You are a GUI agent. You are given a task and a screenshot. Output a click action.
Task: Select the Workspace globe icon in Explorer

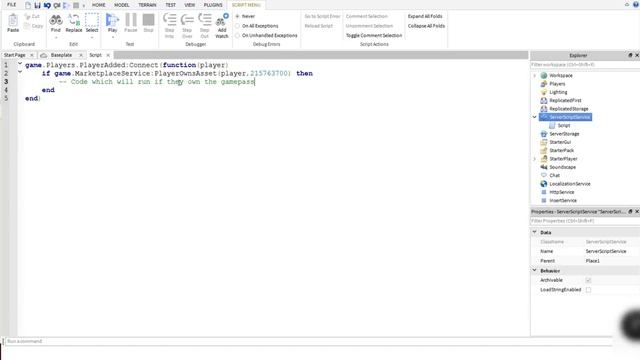click(x=544, y=76)
